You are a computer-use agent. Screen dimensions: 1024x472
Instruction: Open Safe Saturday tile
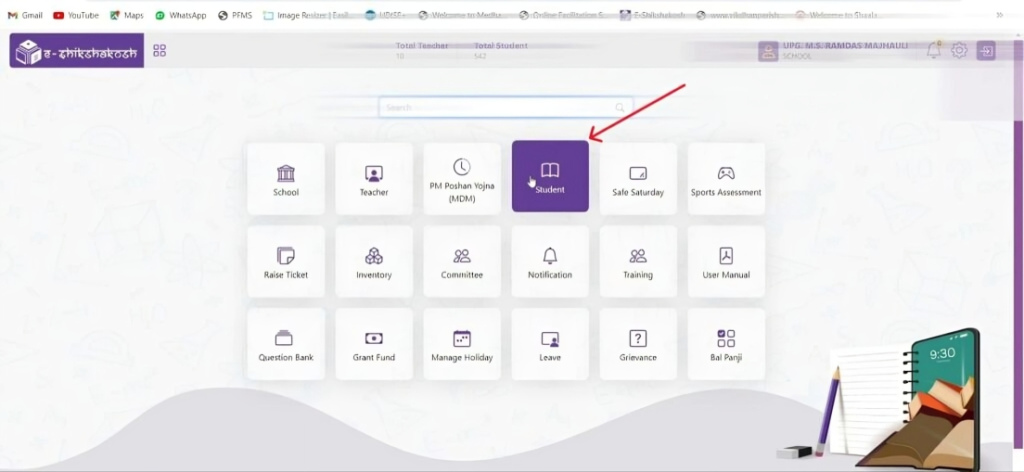638,178
